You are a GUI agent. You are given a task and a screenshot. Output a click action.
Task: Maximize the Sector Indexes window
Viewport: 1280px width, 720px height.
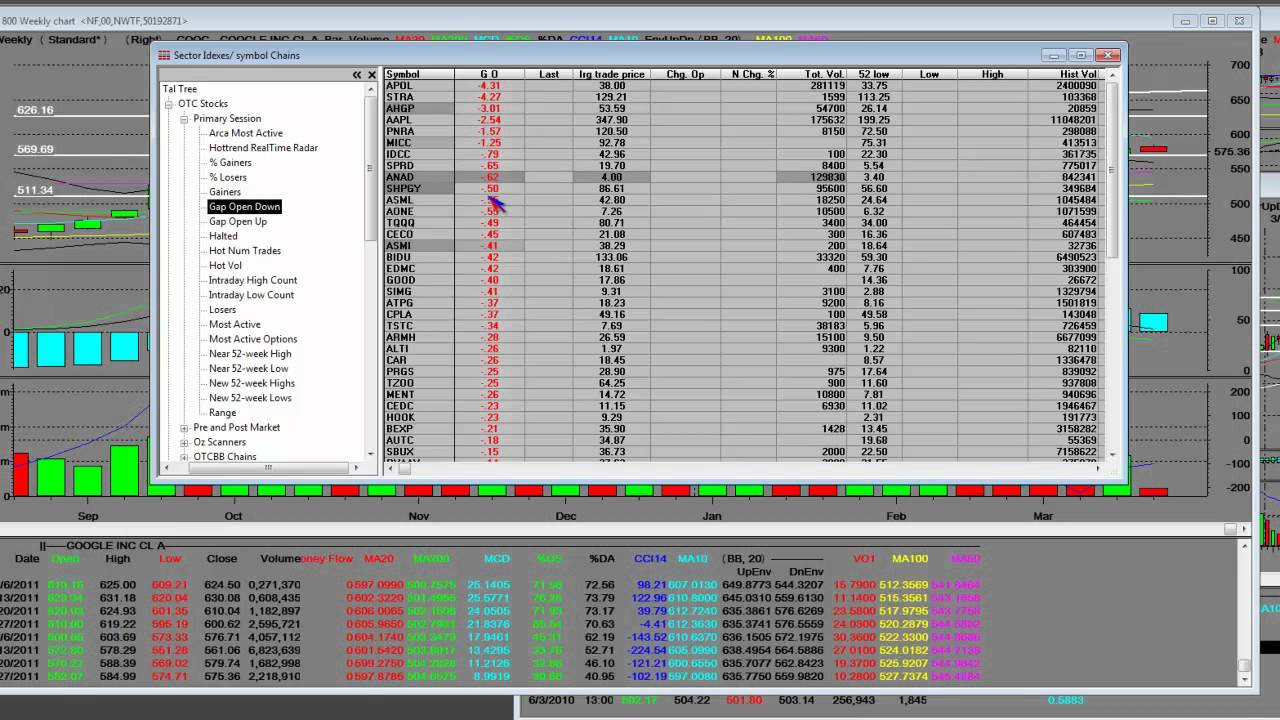coord(1080,55)
